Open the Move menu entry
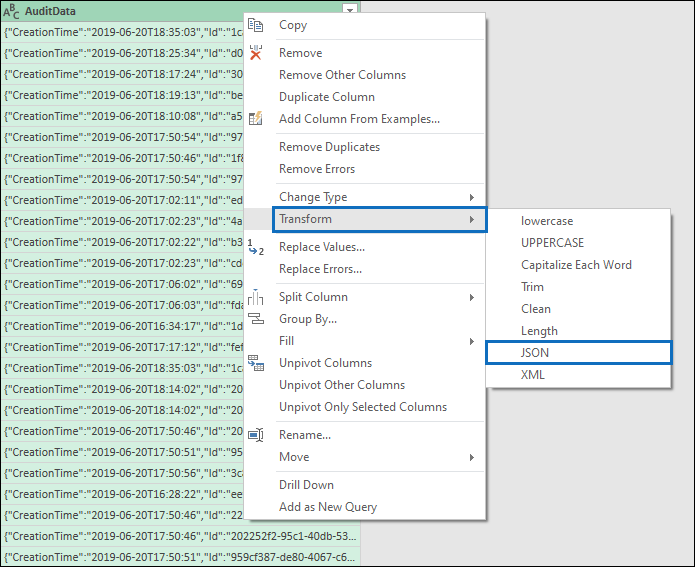Screen dimensions: 695x567 click(364, 457)
